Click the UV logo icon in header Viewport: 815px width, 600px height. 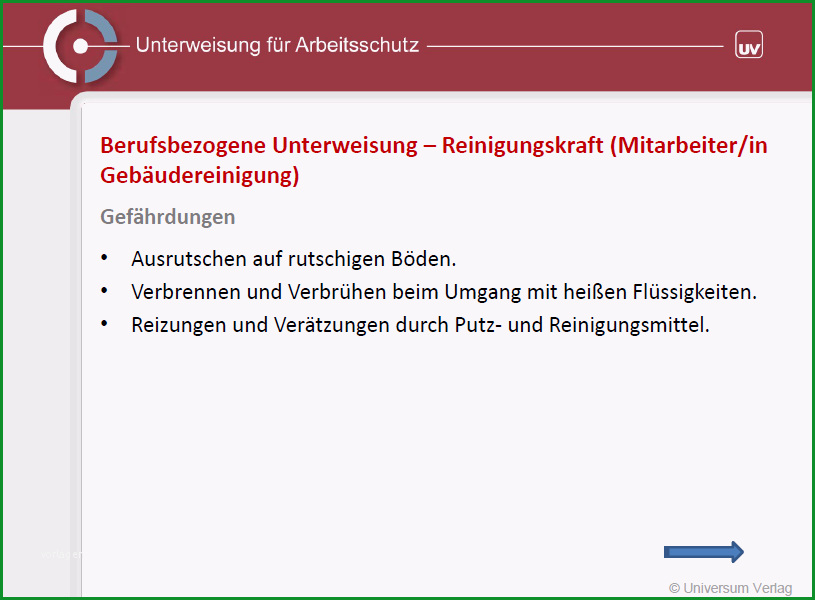point(749,45)
